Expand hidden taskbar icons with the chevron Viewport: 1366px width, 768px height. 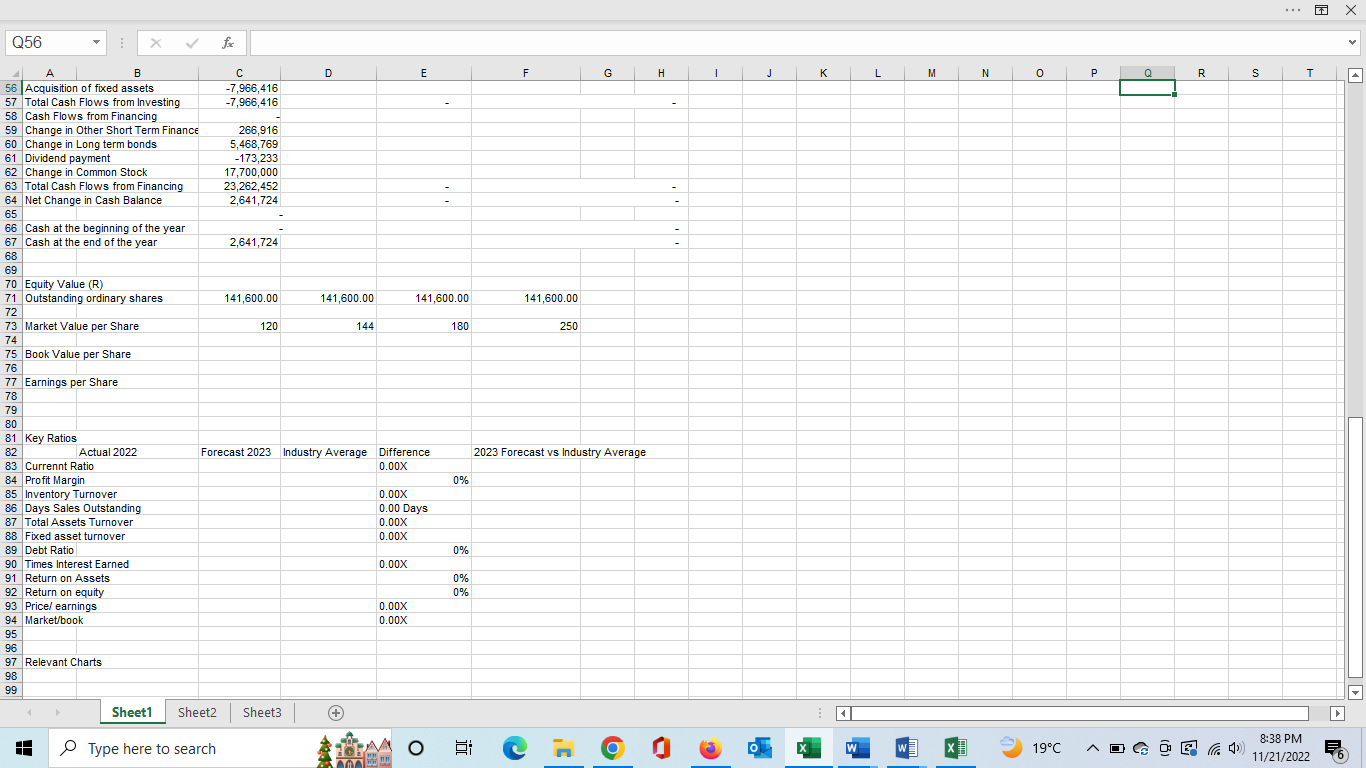1093,748
